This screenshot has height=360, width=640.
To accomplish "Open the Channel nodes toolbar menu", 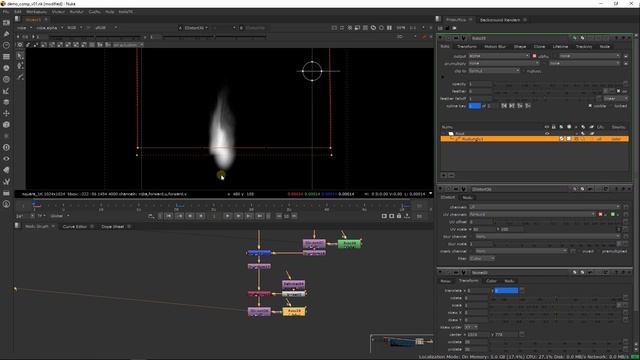I will coord(6,57).
